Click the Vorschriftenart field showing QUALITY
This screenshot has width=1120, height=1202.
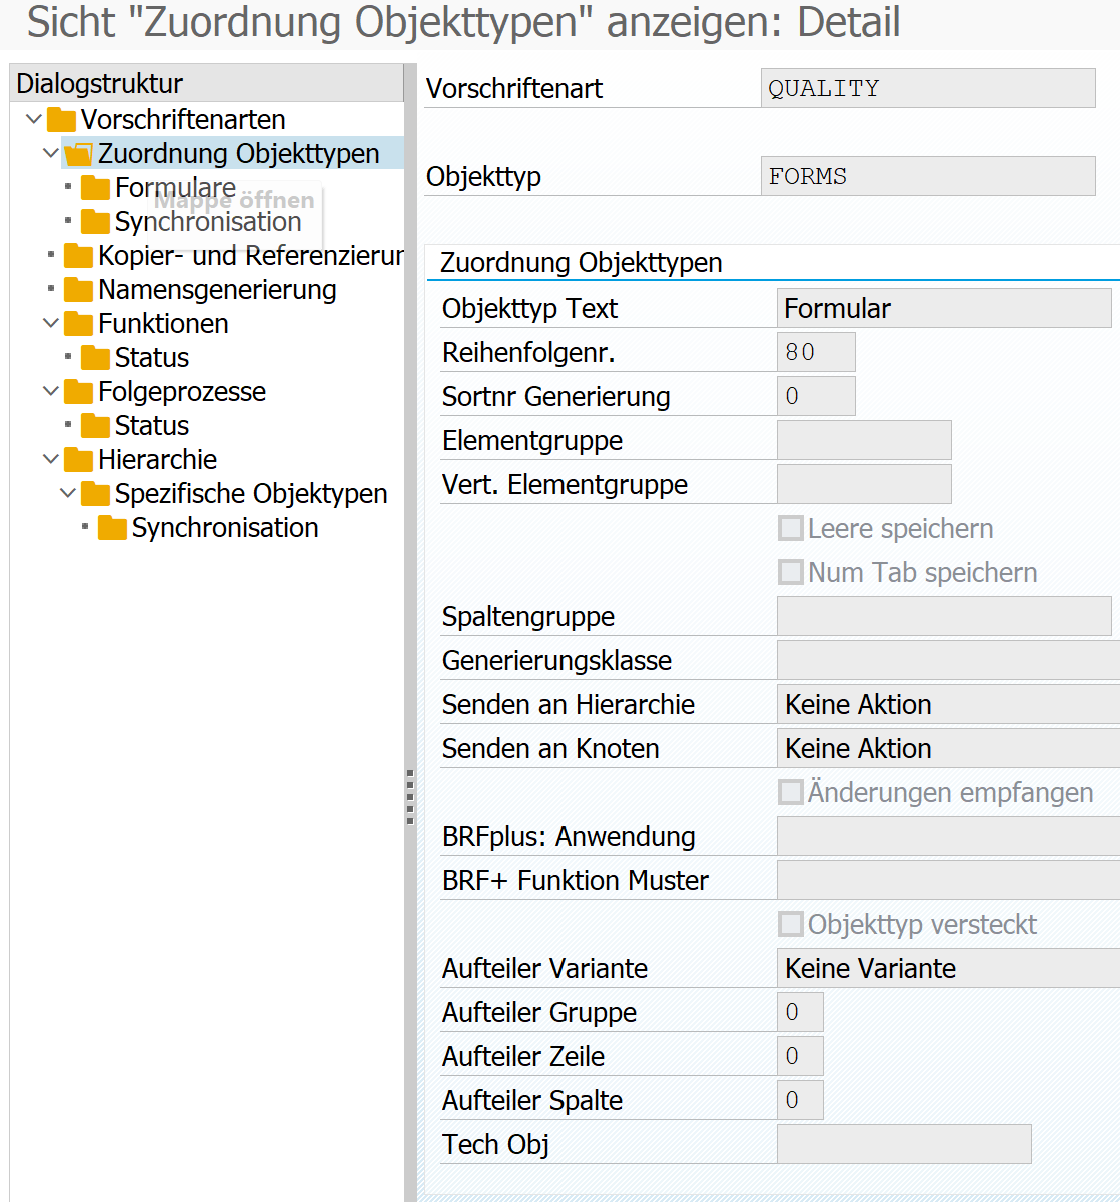(928, 88)
